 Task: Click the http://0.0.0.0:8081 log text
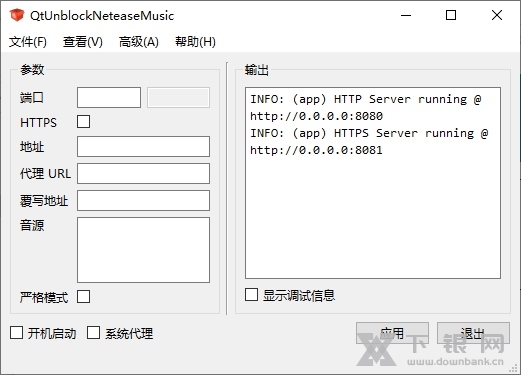coord(316,150)
